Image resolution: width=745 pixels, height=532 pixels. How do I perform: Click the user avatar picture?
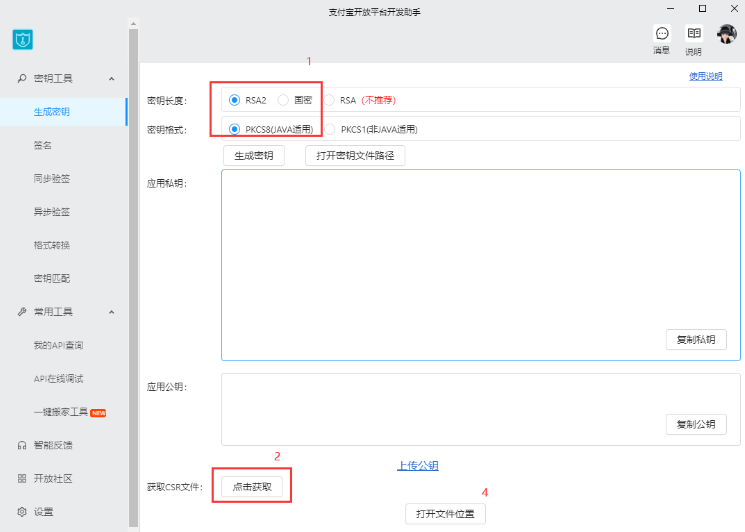727,34
